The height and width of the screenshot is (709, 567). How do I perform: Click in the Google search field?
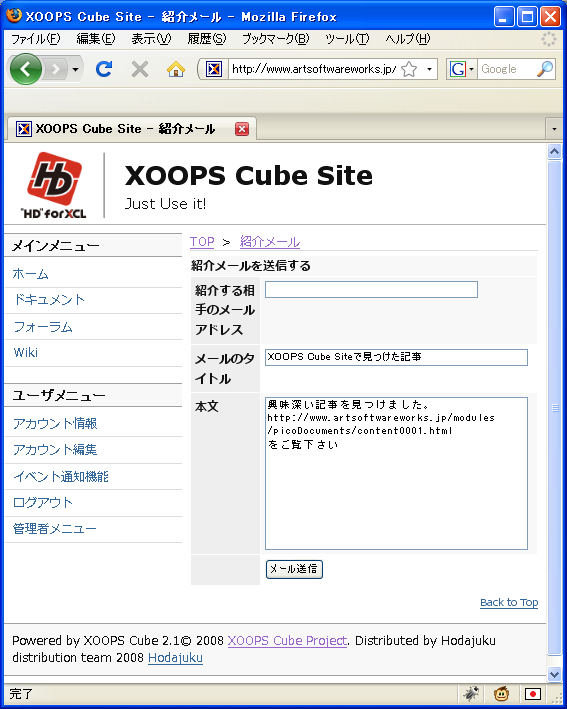pyautogui.click(x=507, y=69)
